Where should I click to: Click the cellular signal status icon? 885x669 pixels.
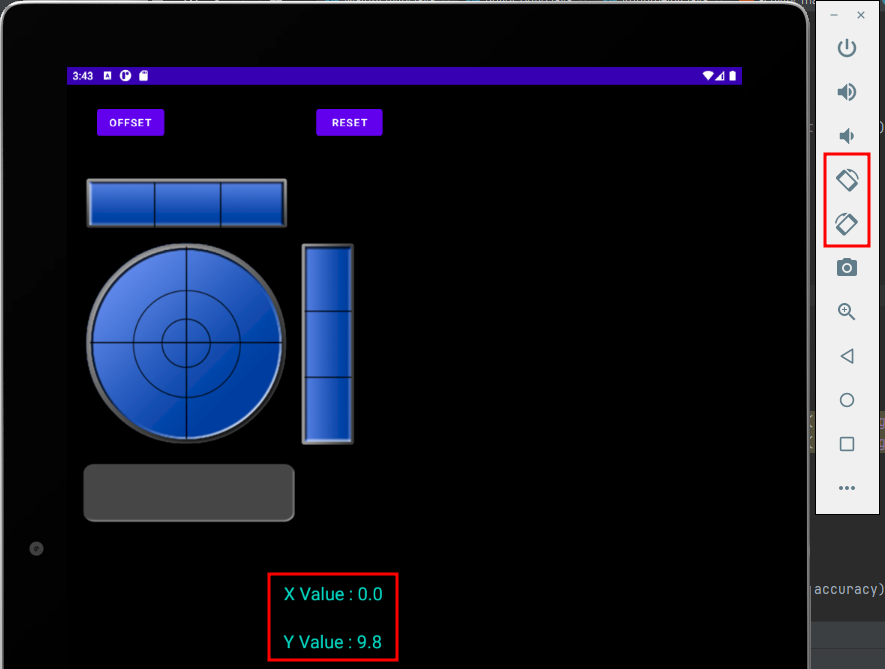click(x=720, y=76)
